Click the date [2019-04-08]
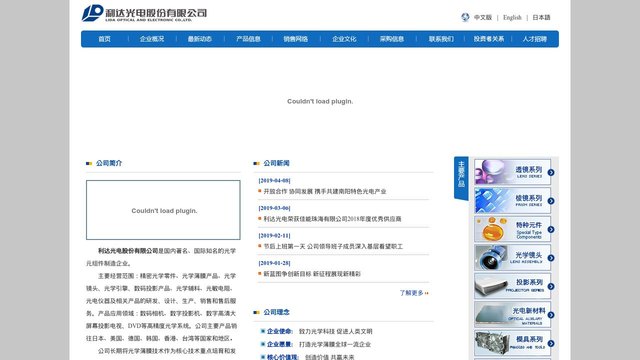Image resolution: width=640 pixels, height=360 pixels. 274,180
